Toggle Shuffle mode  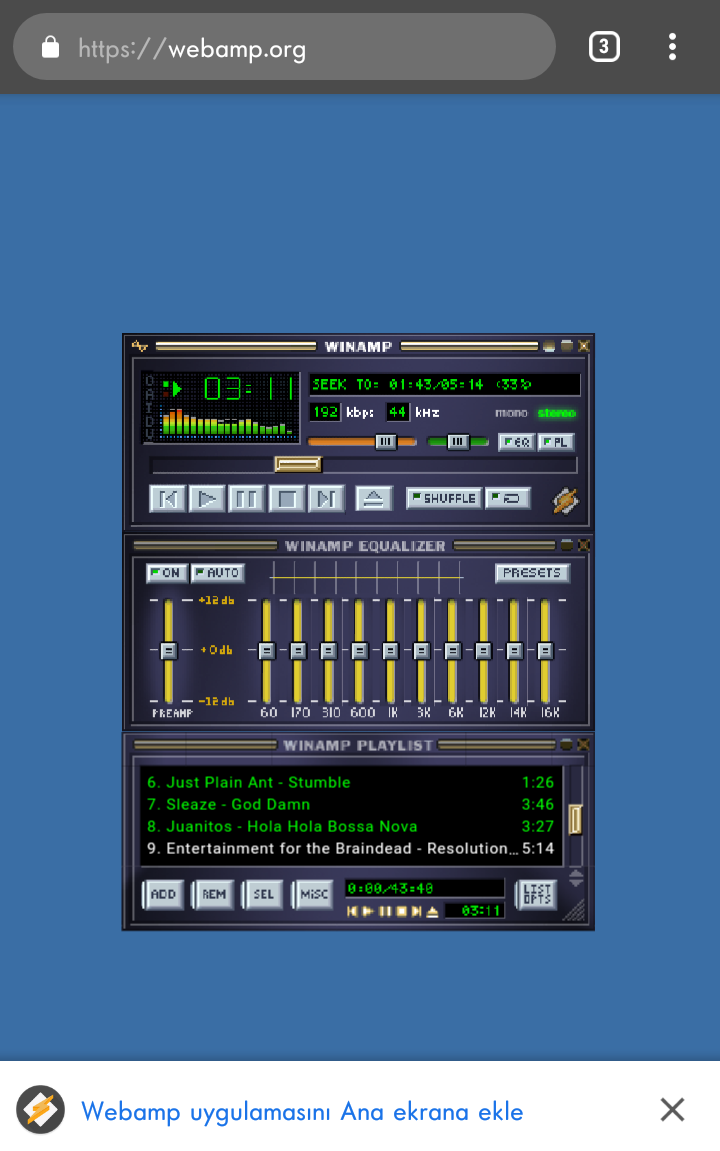pyautogui.click(x=444, y=498)
